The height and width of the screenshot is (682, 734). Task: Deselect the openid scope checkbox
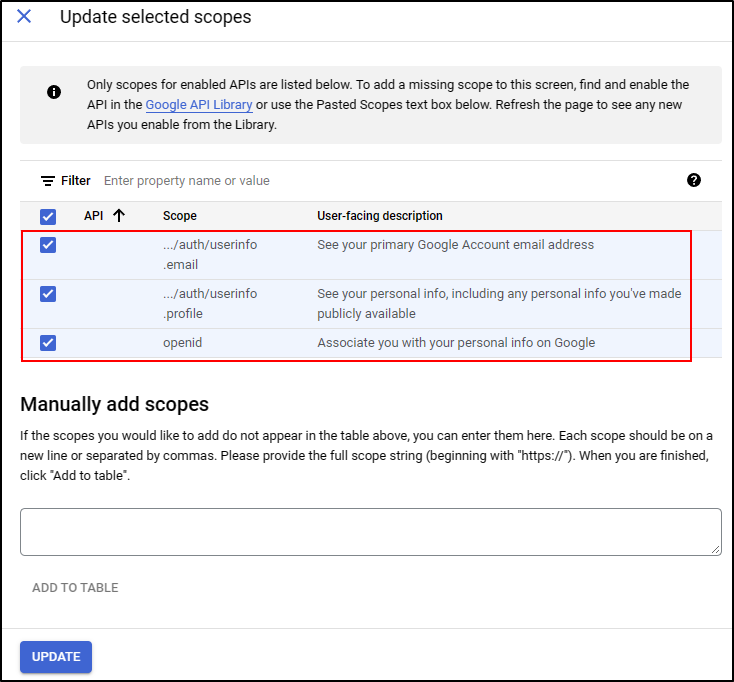click(48, 342)
